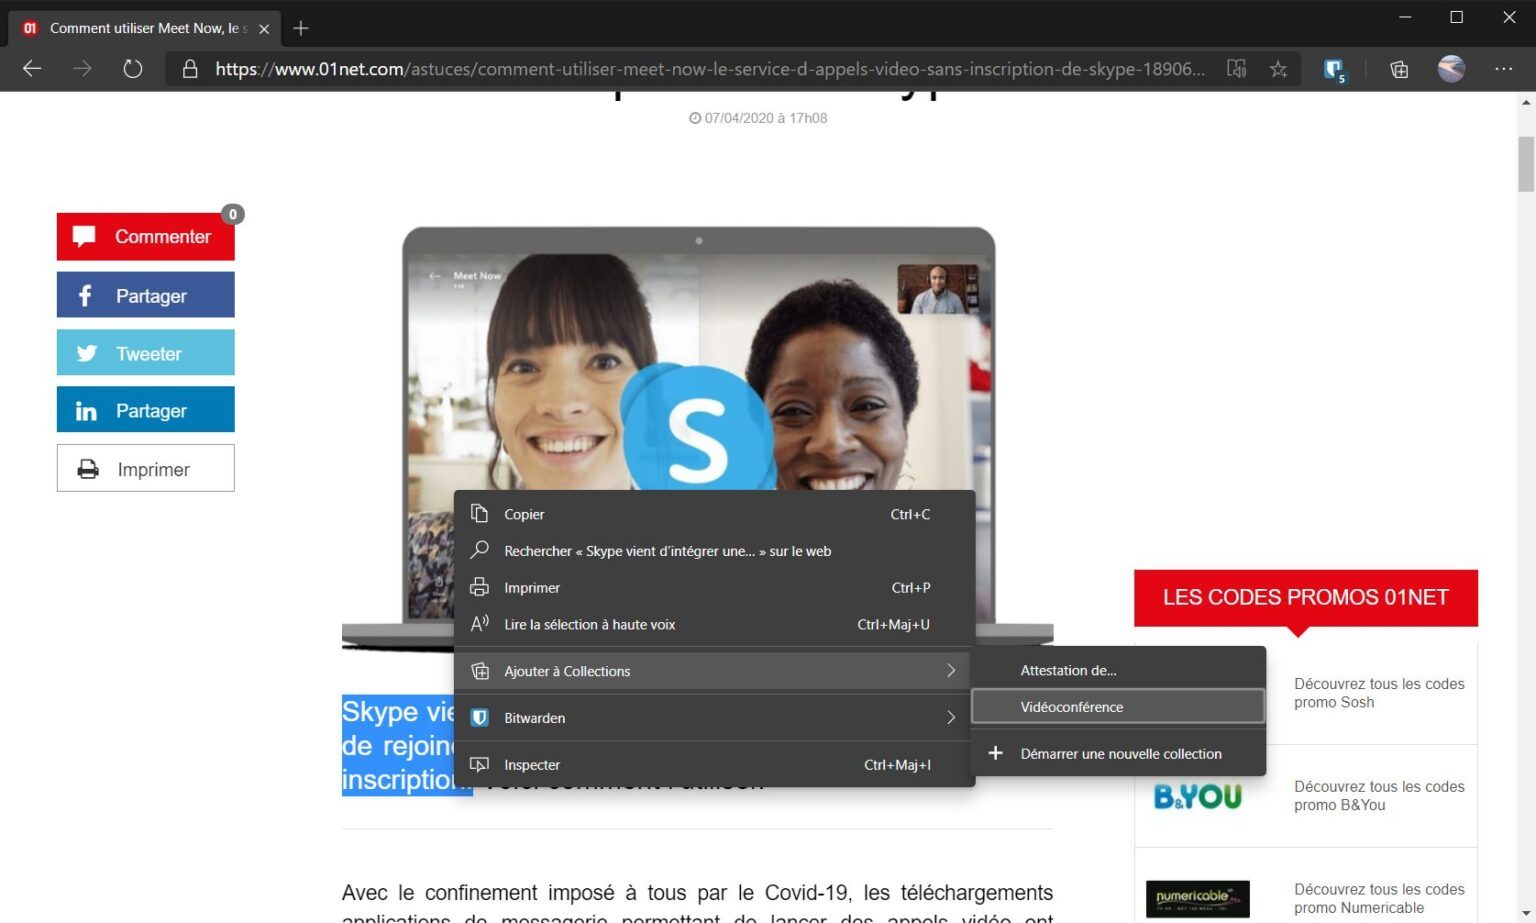Click the Copier icon in context menu
This screenshot has height=923, width=1536.
pos(480,514)
